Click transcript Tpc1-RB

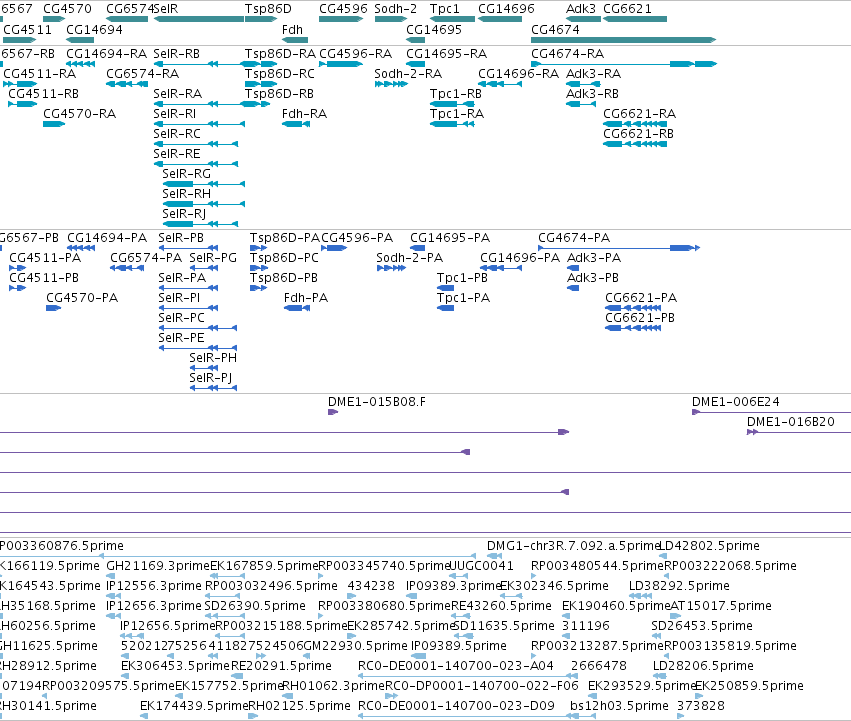point(456,94)
